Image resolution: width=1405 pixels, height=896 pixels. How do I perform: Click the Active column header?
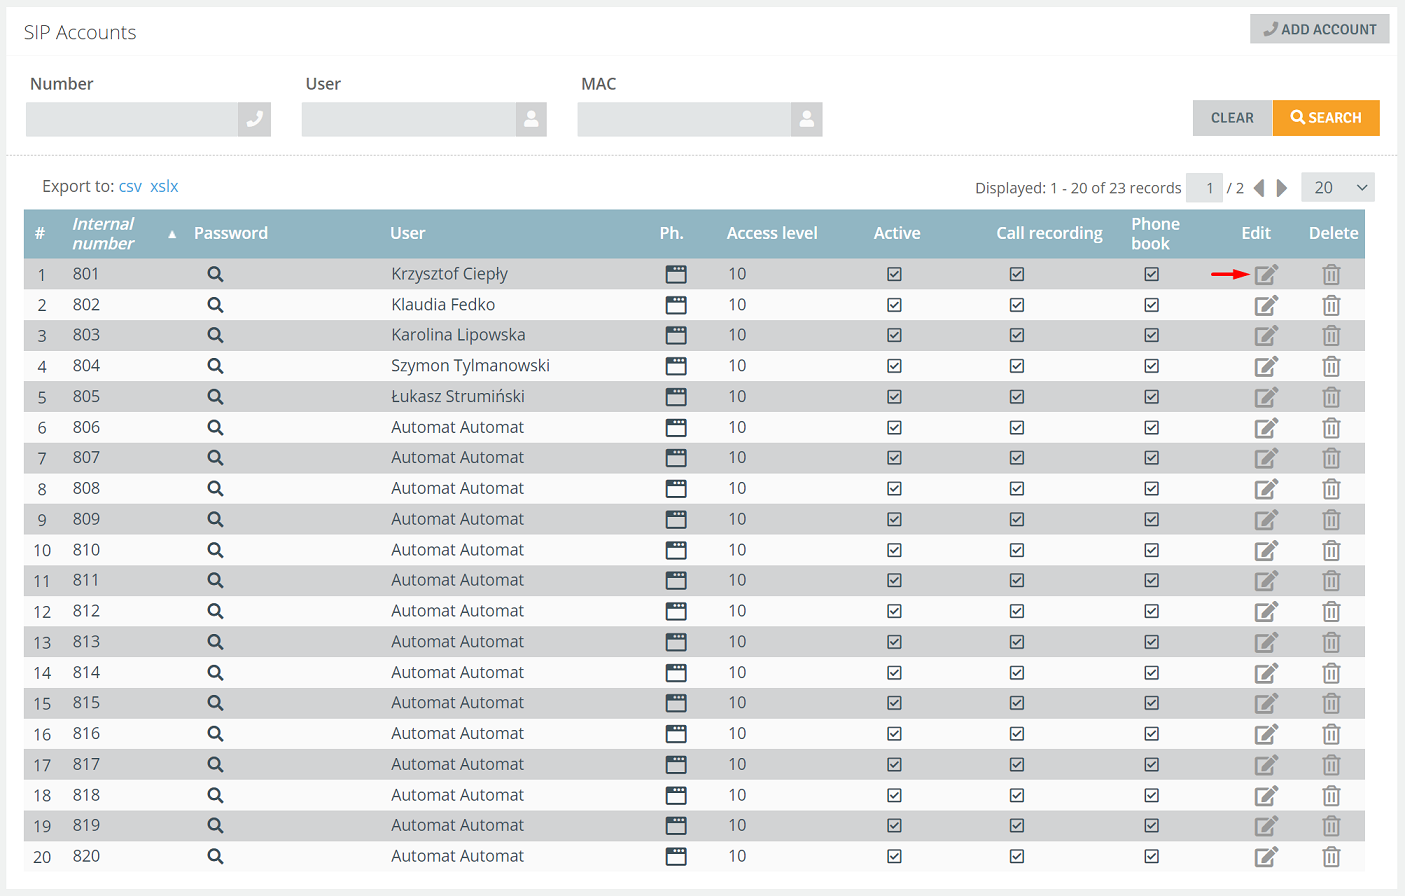897,233
